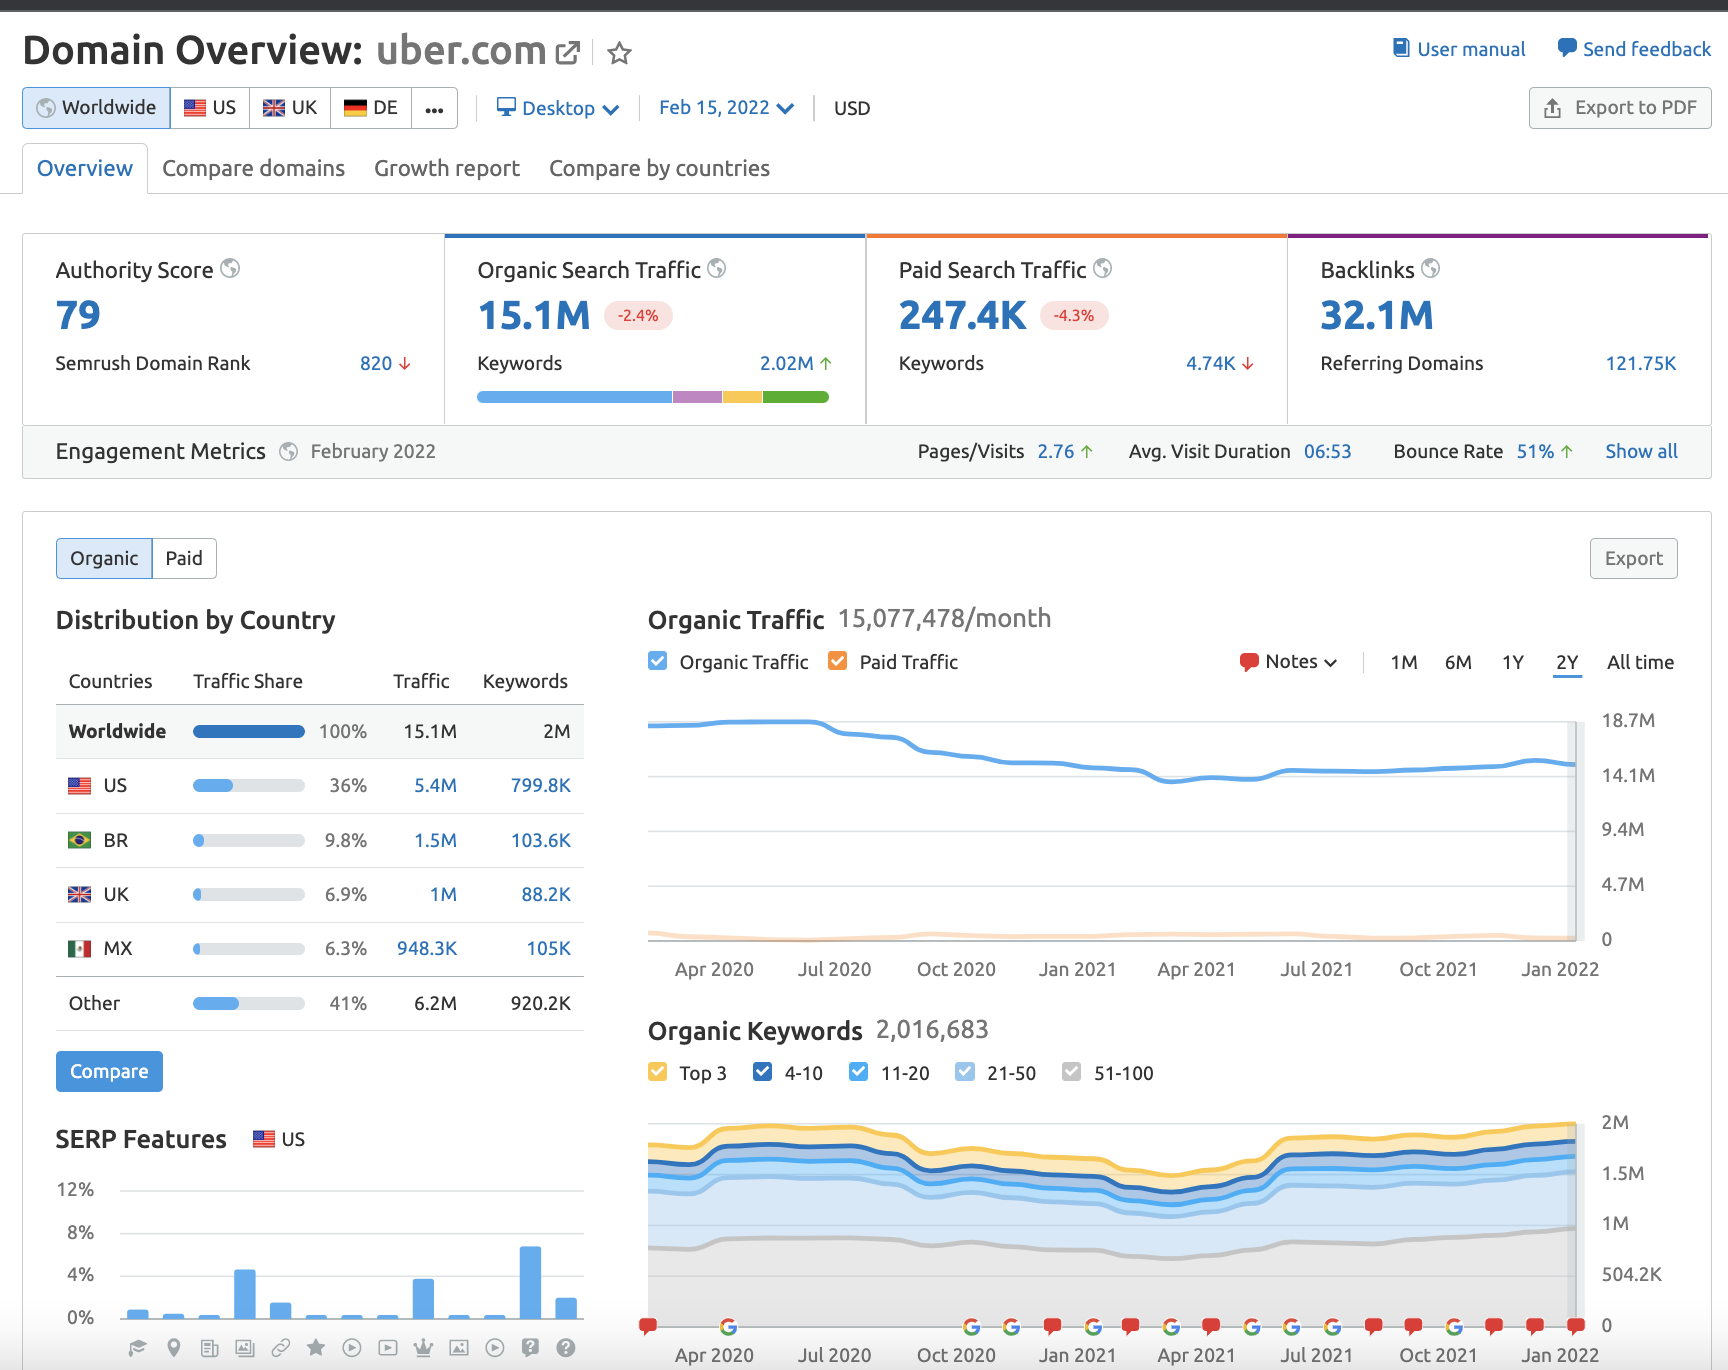The width and height of the screenshot is (1728, 1370).
Task: Click the circular play icon left of speech bubble
Action: pos(495,1348)
